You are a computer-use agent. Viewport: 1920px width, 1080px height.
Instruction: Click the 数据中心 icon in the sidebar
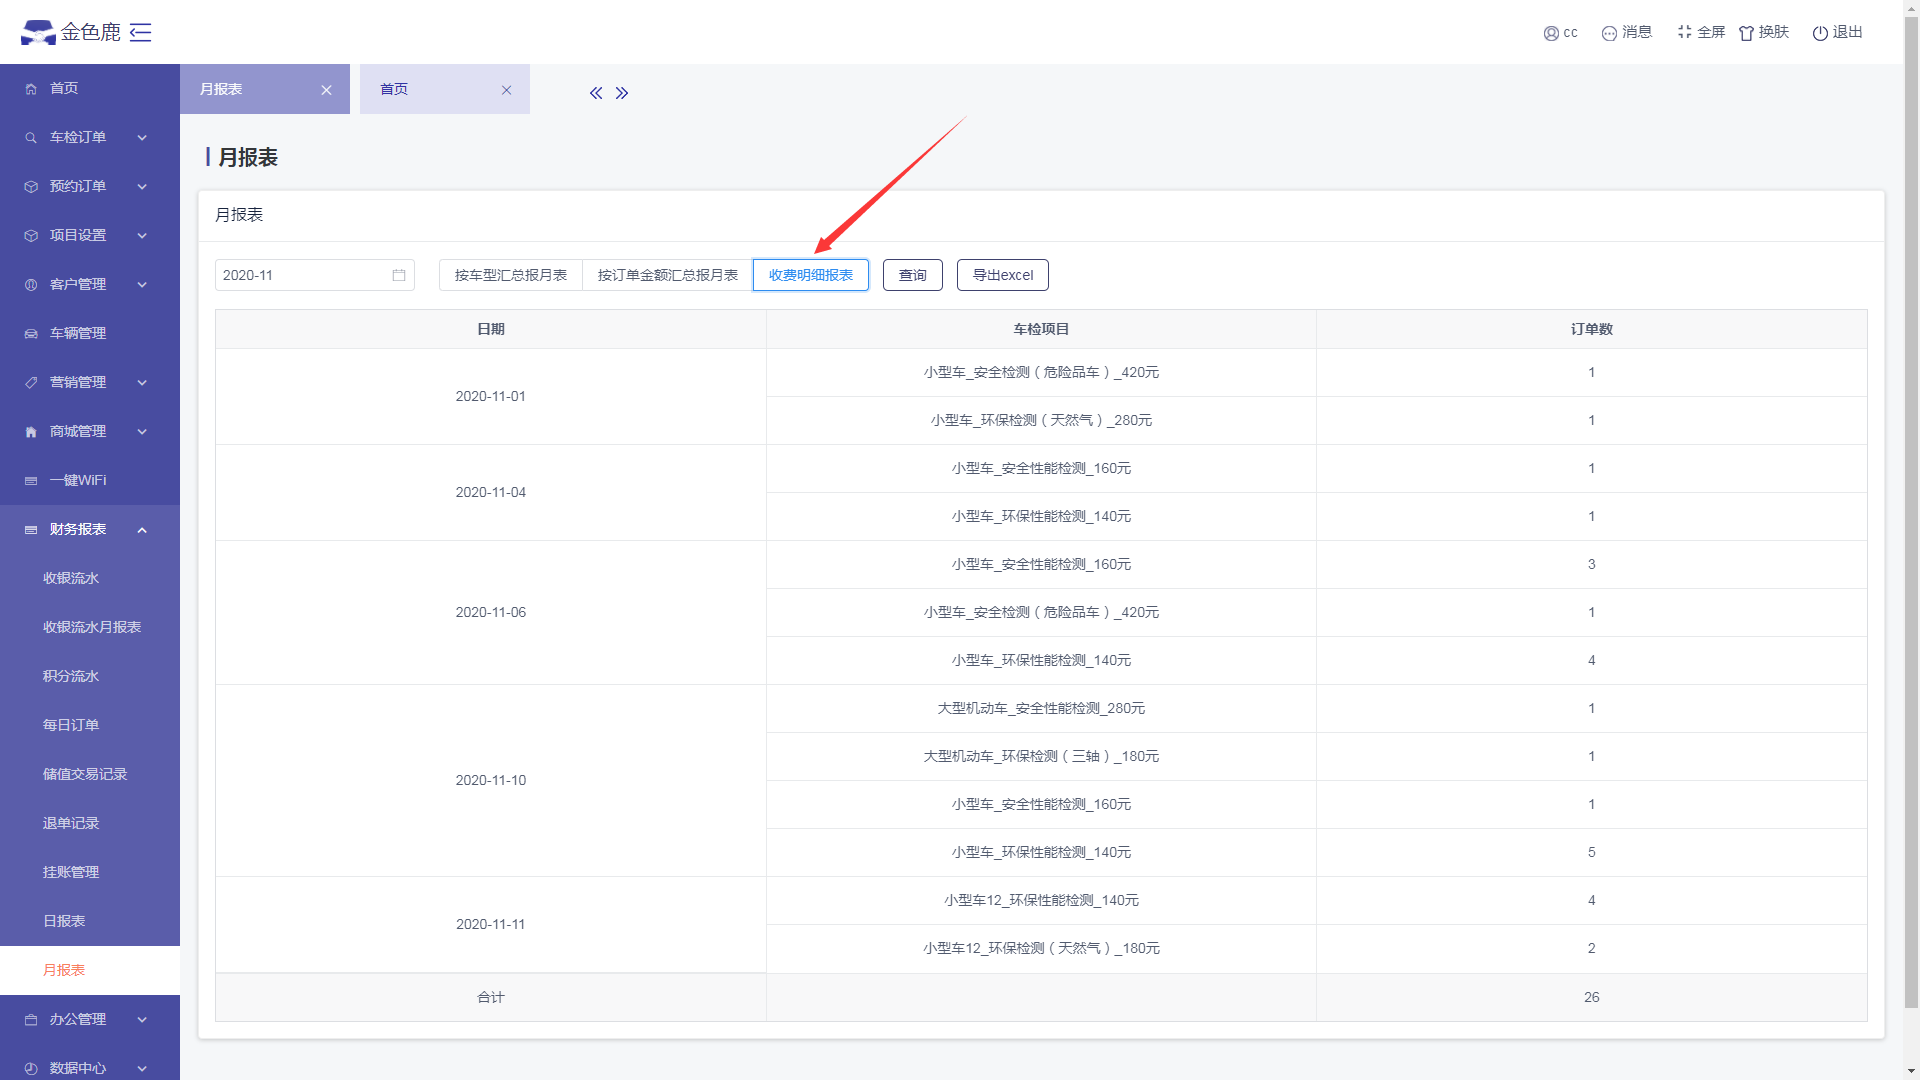[31, 1069]
